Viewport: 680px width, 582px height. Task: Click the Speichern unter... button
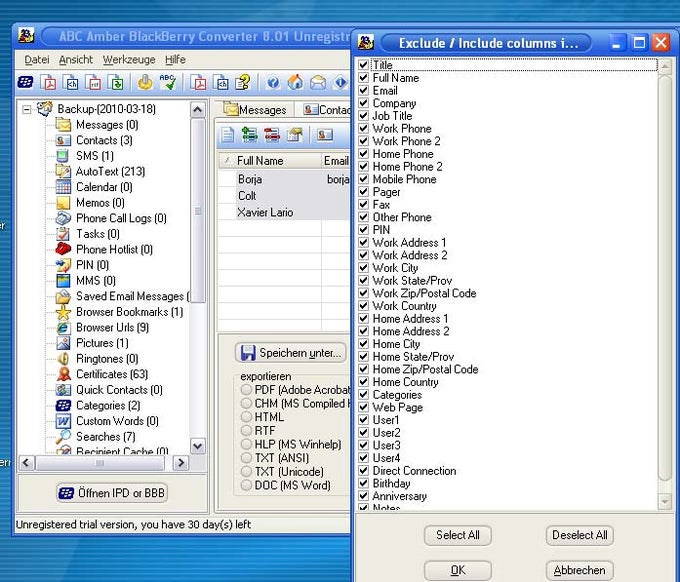[291, 353]
